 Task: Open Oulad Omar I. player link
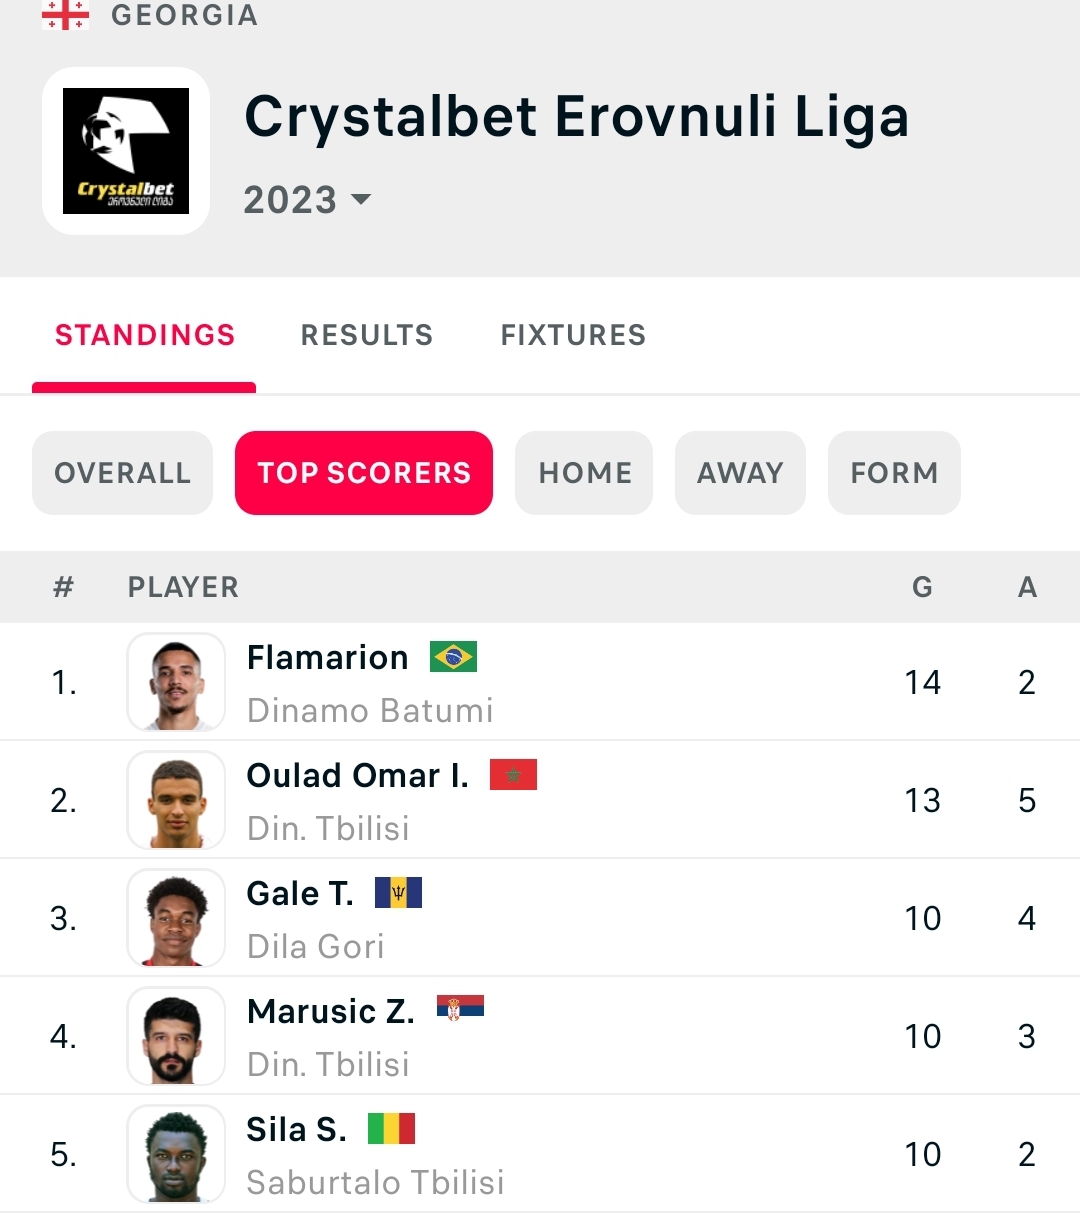[x=357, y=776]
